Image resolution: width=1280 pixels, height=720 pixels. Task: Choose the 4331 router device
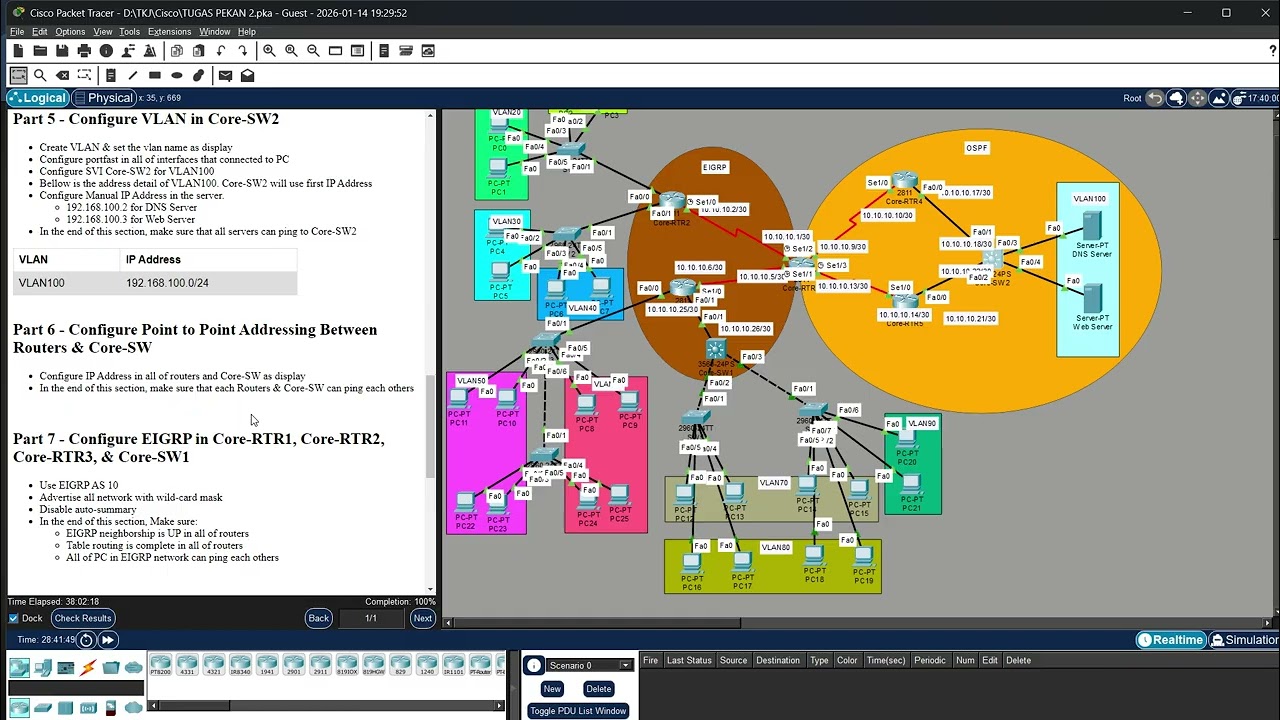point(187,665)
